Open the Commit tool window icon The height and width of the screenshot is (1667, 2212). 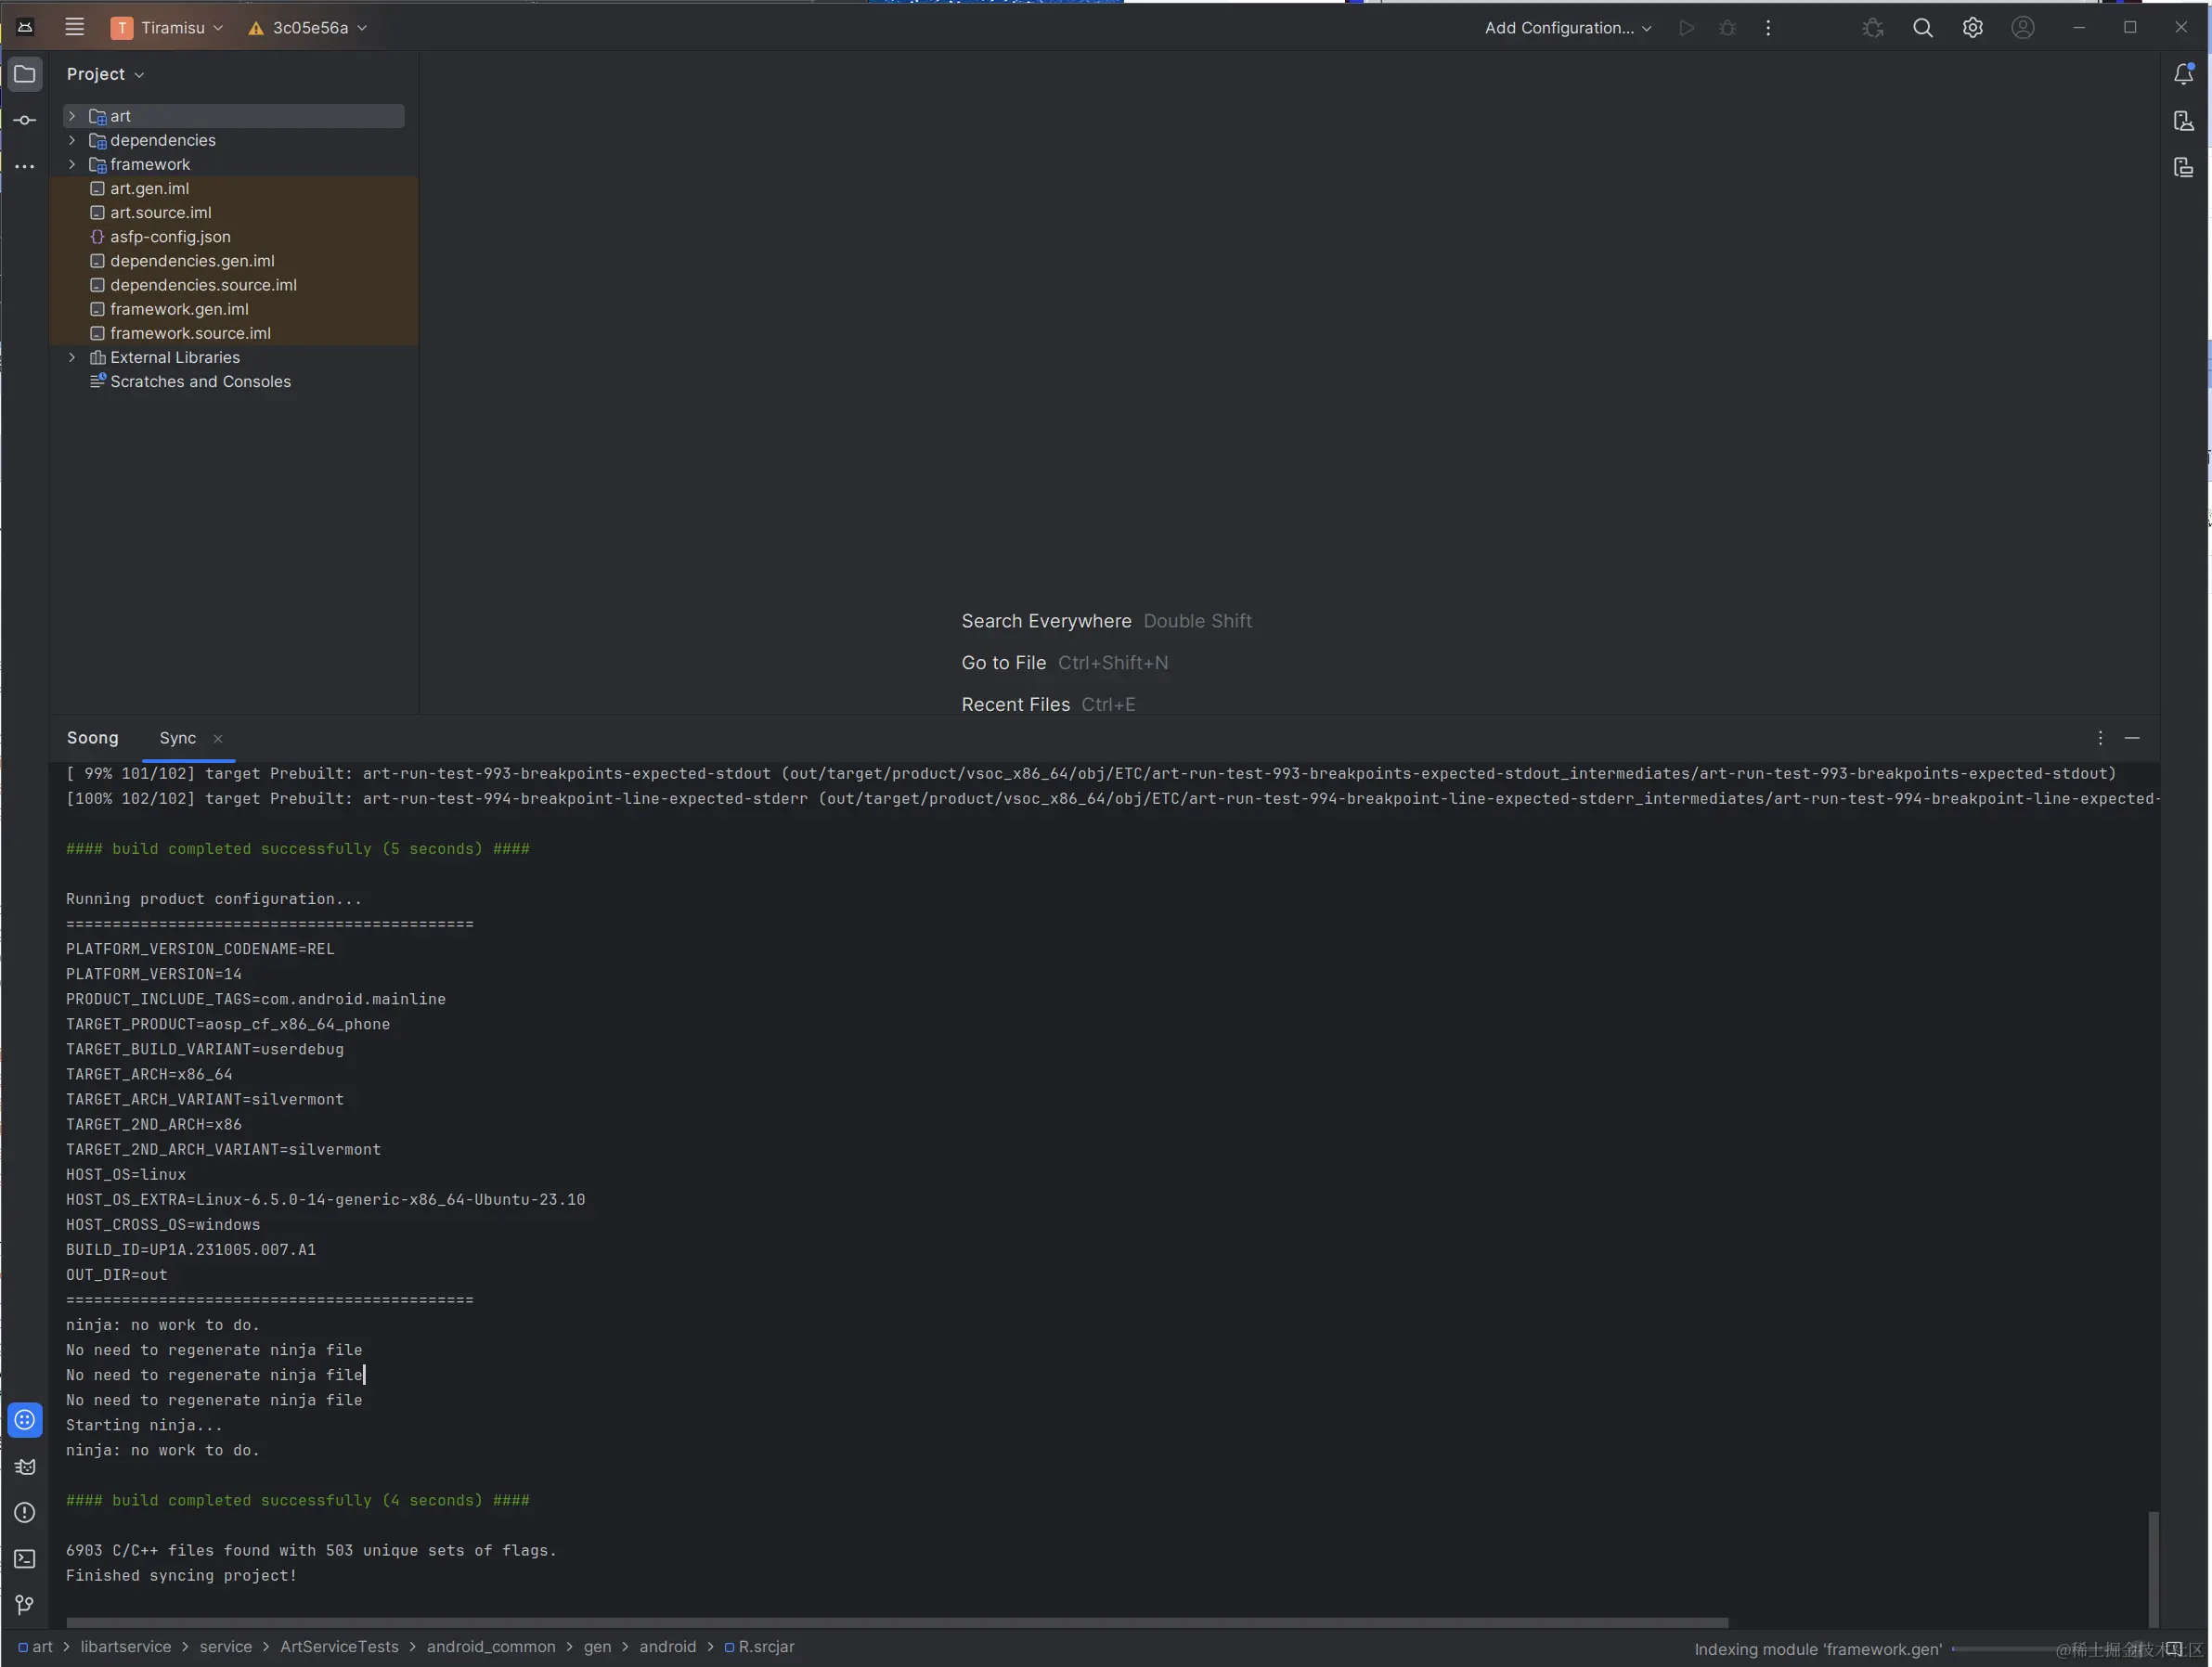click(25, 120)
